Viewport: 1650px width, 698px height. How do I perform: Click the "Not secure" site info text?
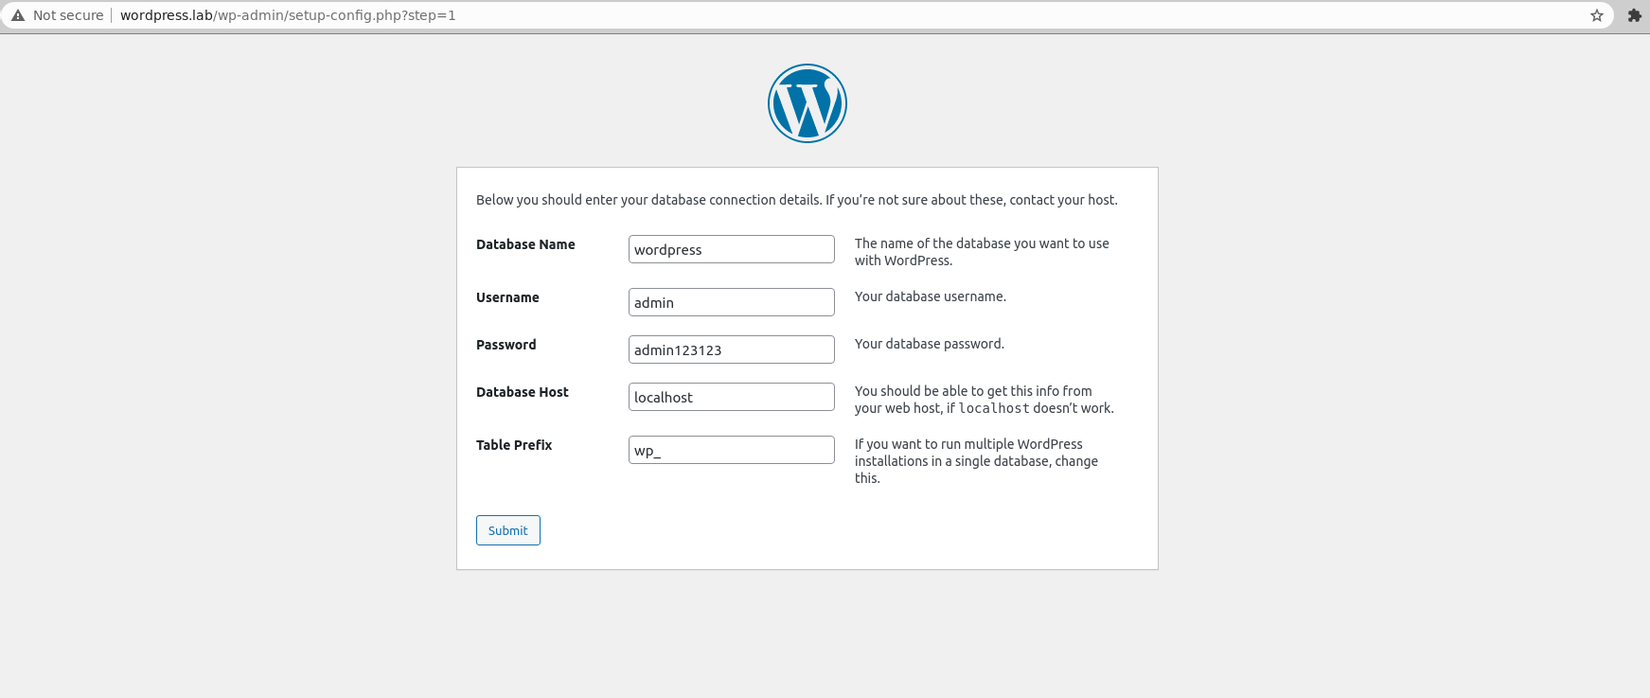[x=68, y=16]
